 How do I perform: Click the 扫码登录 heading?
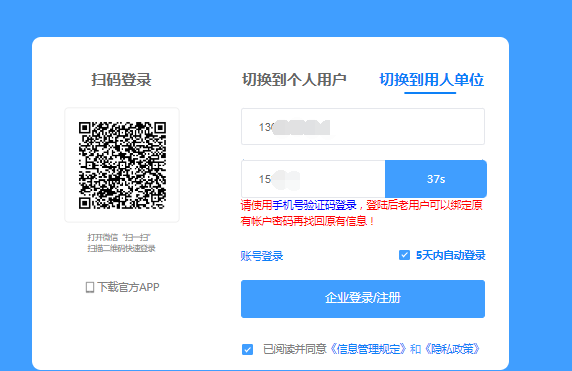(x=121, y=80)
